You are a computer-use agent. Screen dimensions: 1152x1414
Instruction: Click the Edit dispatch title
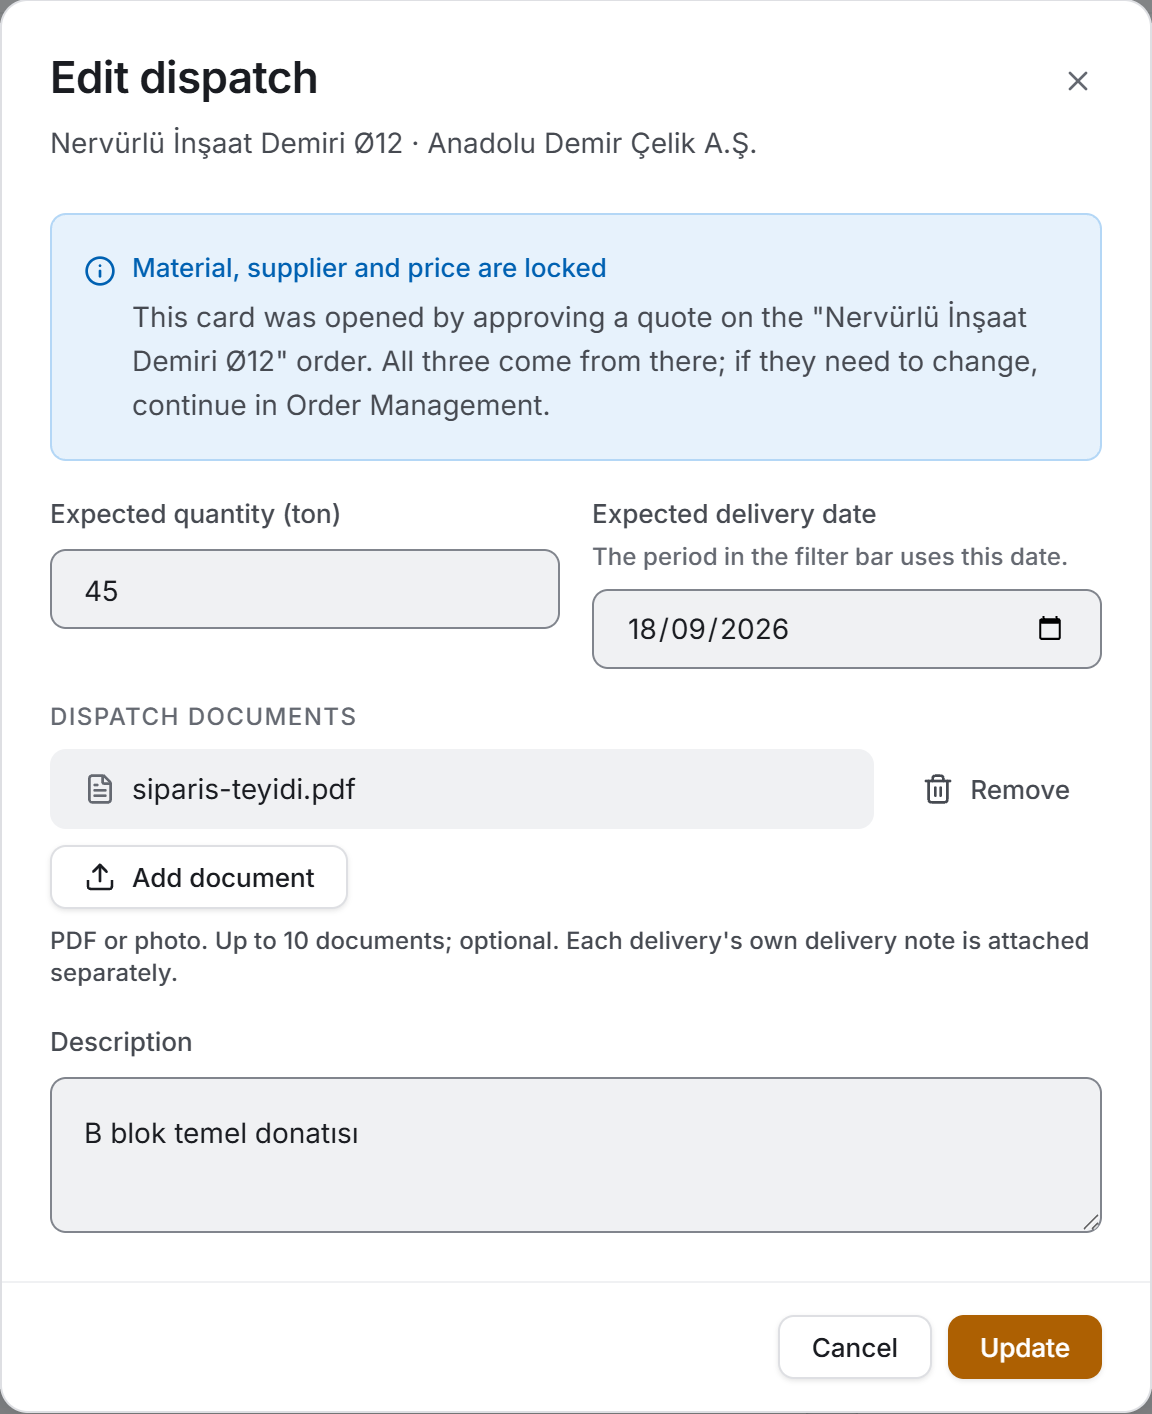[x=184, y=78]
